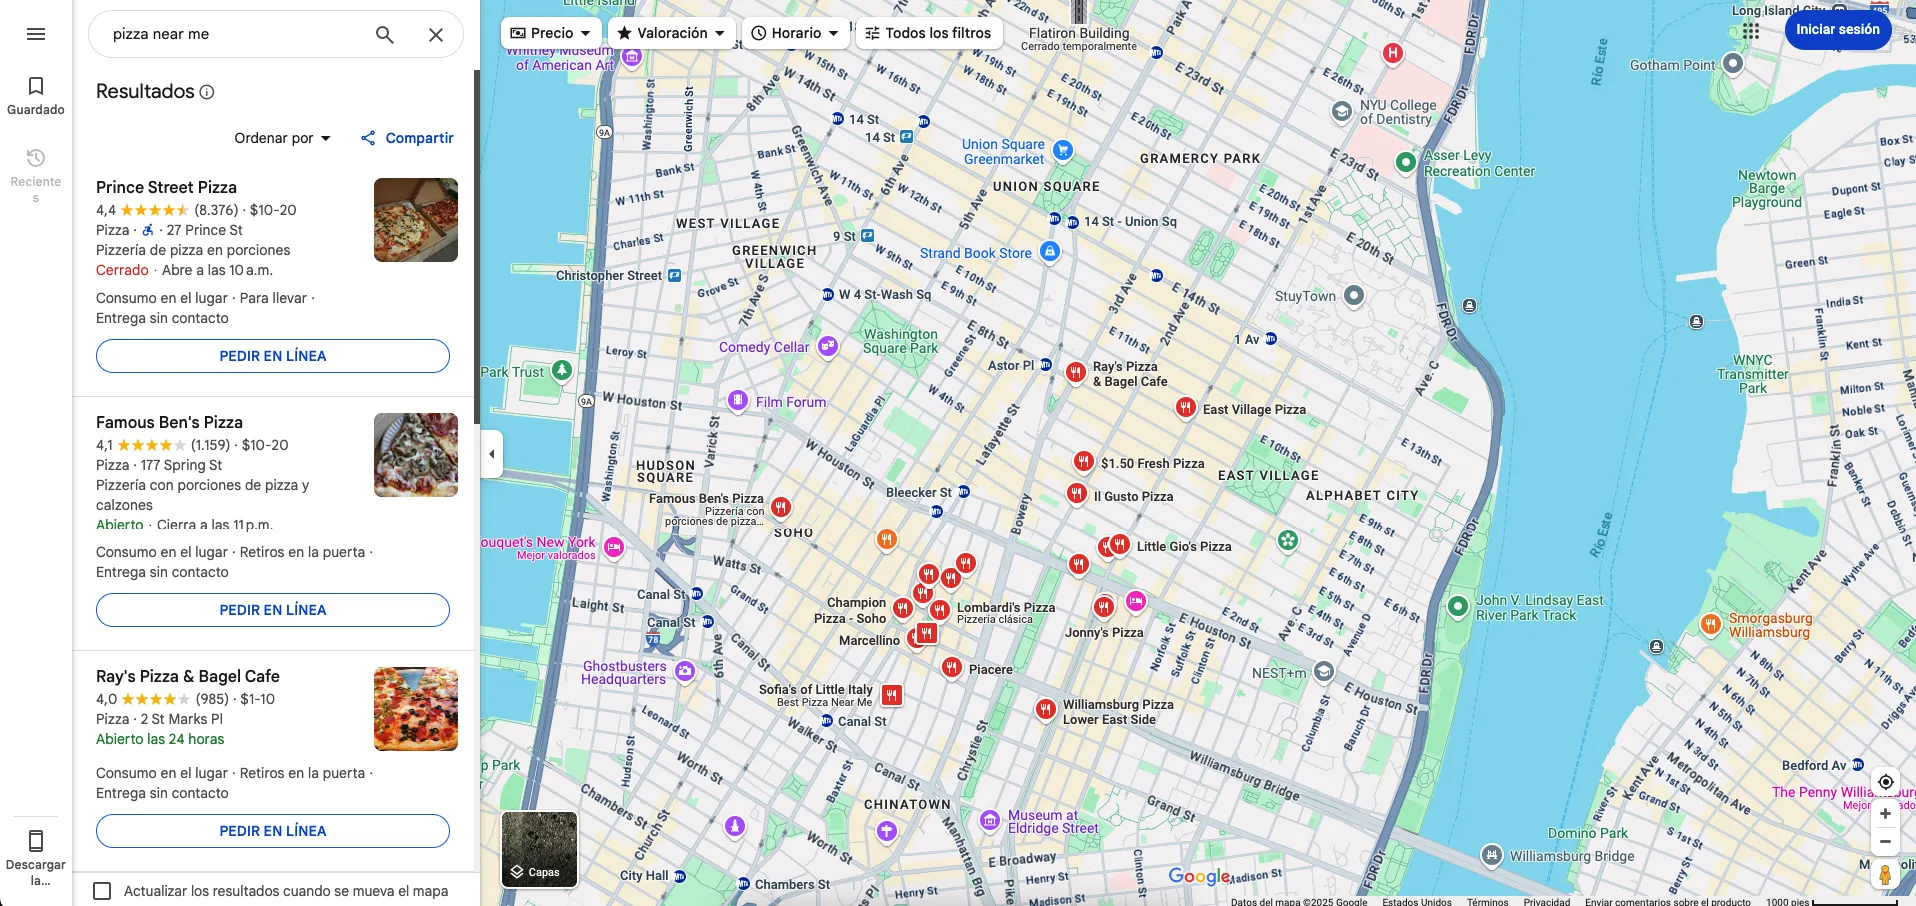Click Smorgasburg Williamsburg marker
Viewport: 1916px width, 906px height.
coord(1711,625)
